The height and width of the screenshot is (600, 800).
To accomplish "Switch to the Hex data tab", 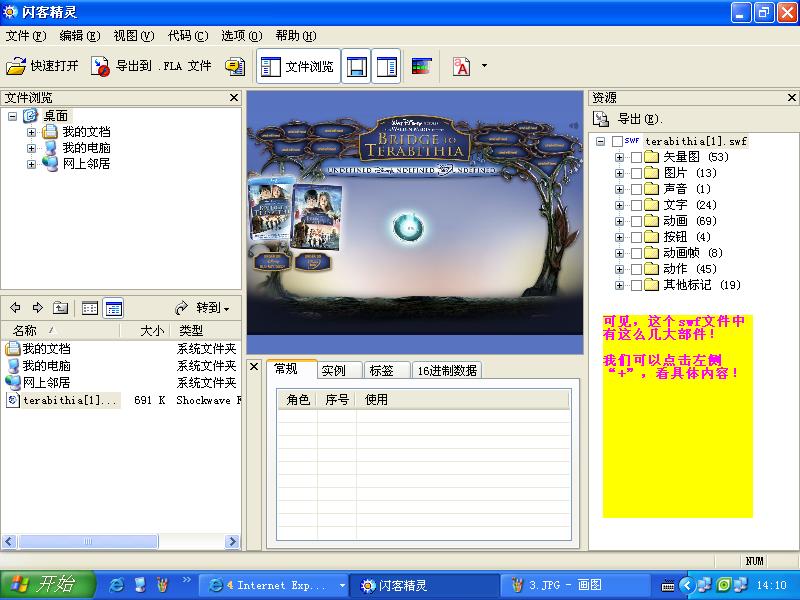I will point(447,370).
